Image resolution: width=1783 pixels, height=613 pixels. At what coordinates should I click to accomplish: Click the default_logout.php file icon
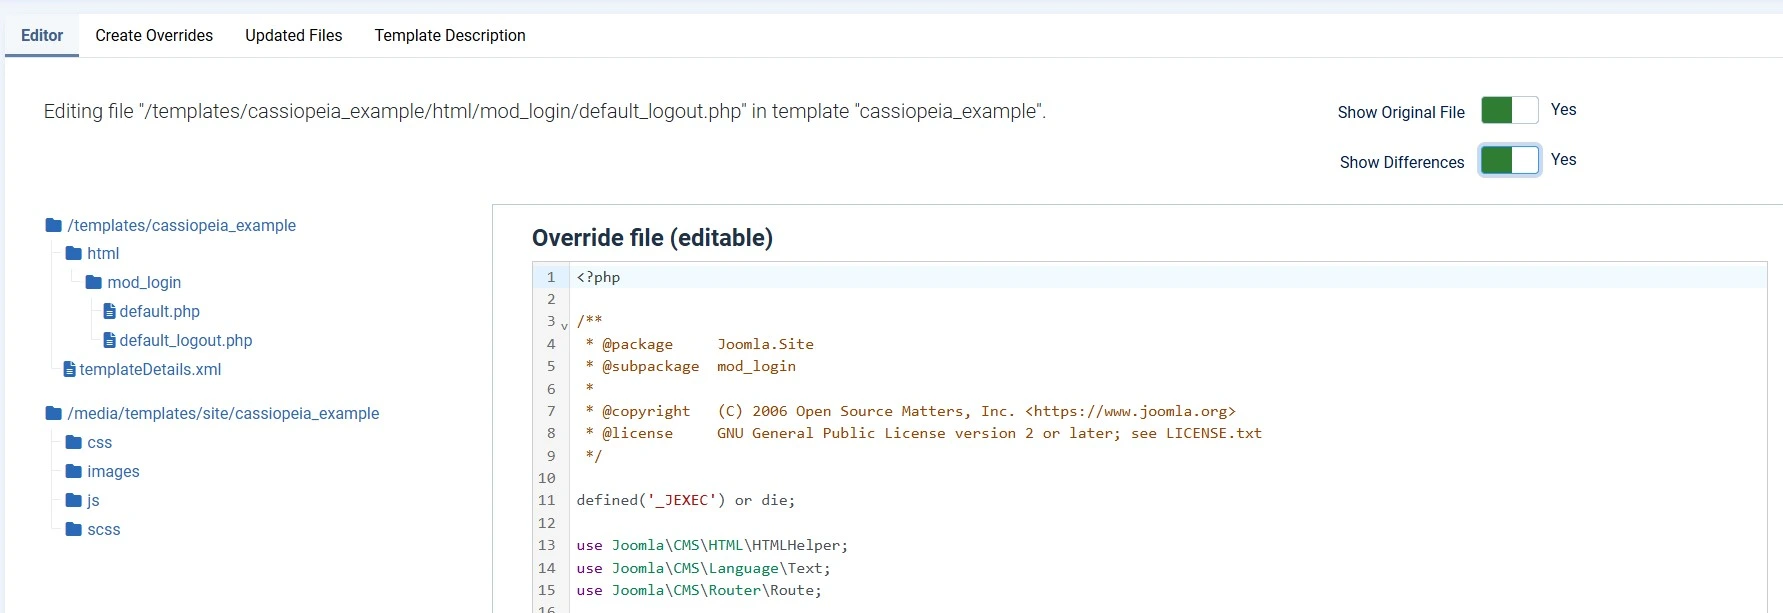pos(110,340)
